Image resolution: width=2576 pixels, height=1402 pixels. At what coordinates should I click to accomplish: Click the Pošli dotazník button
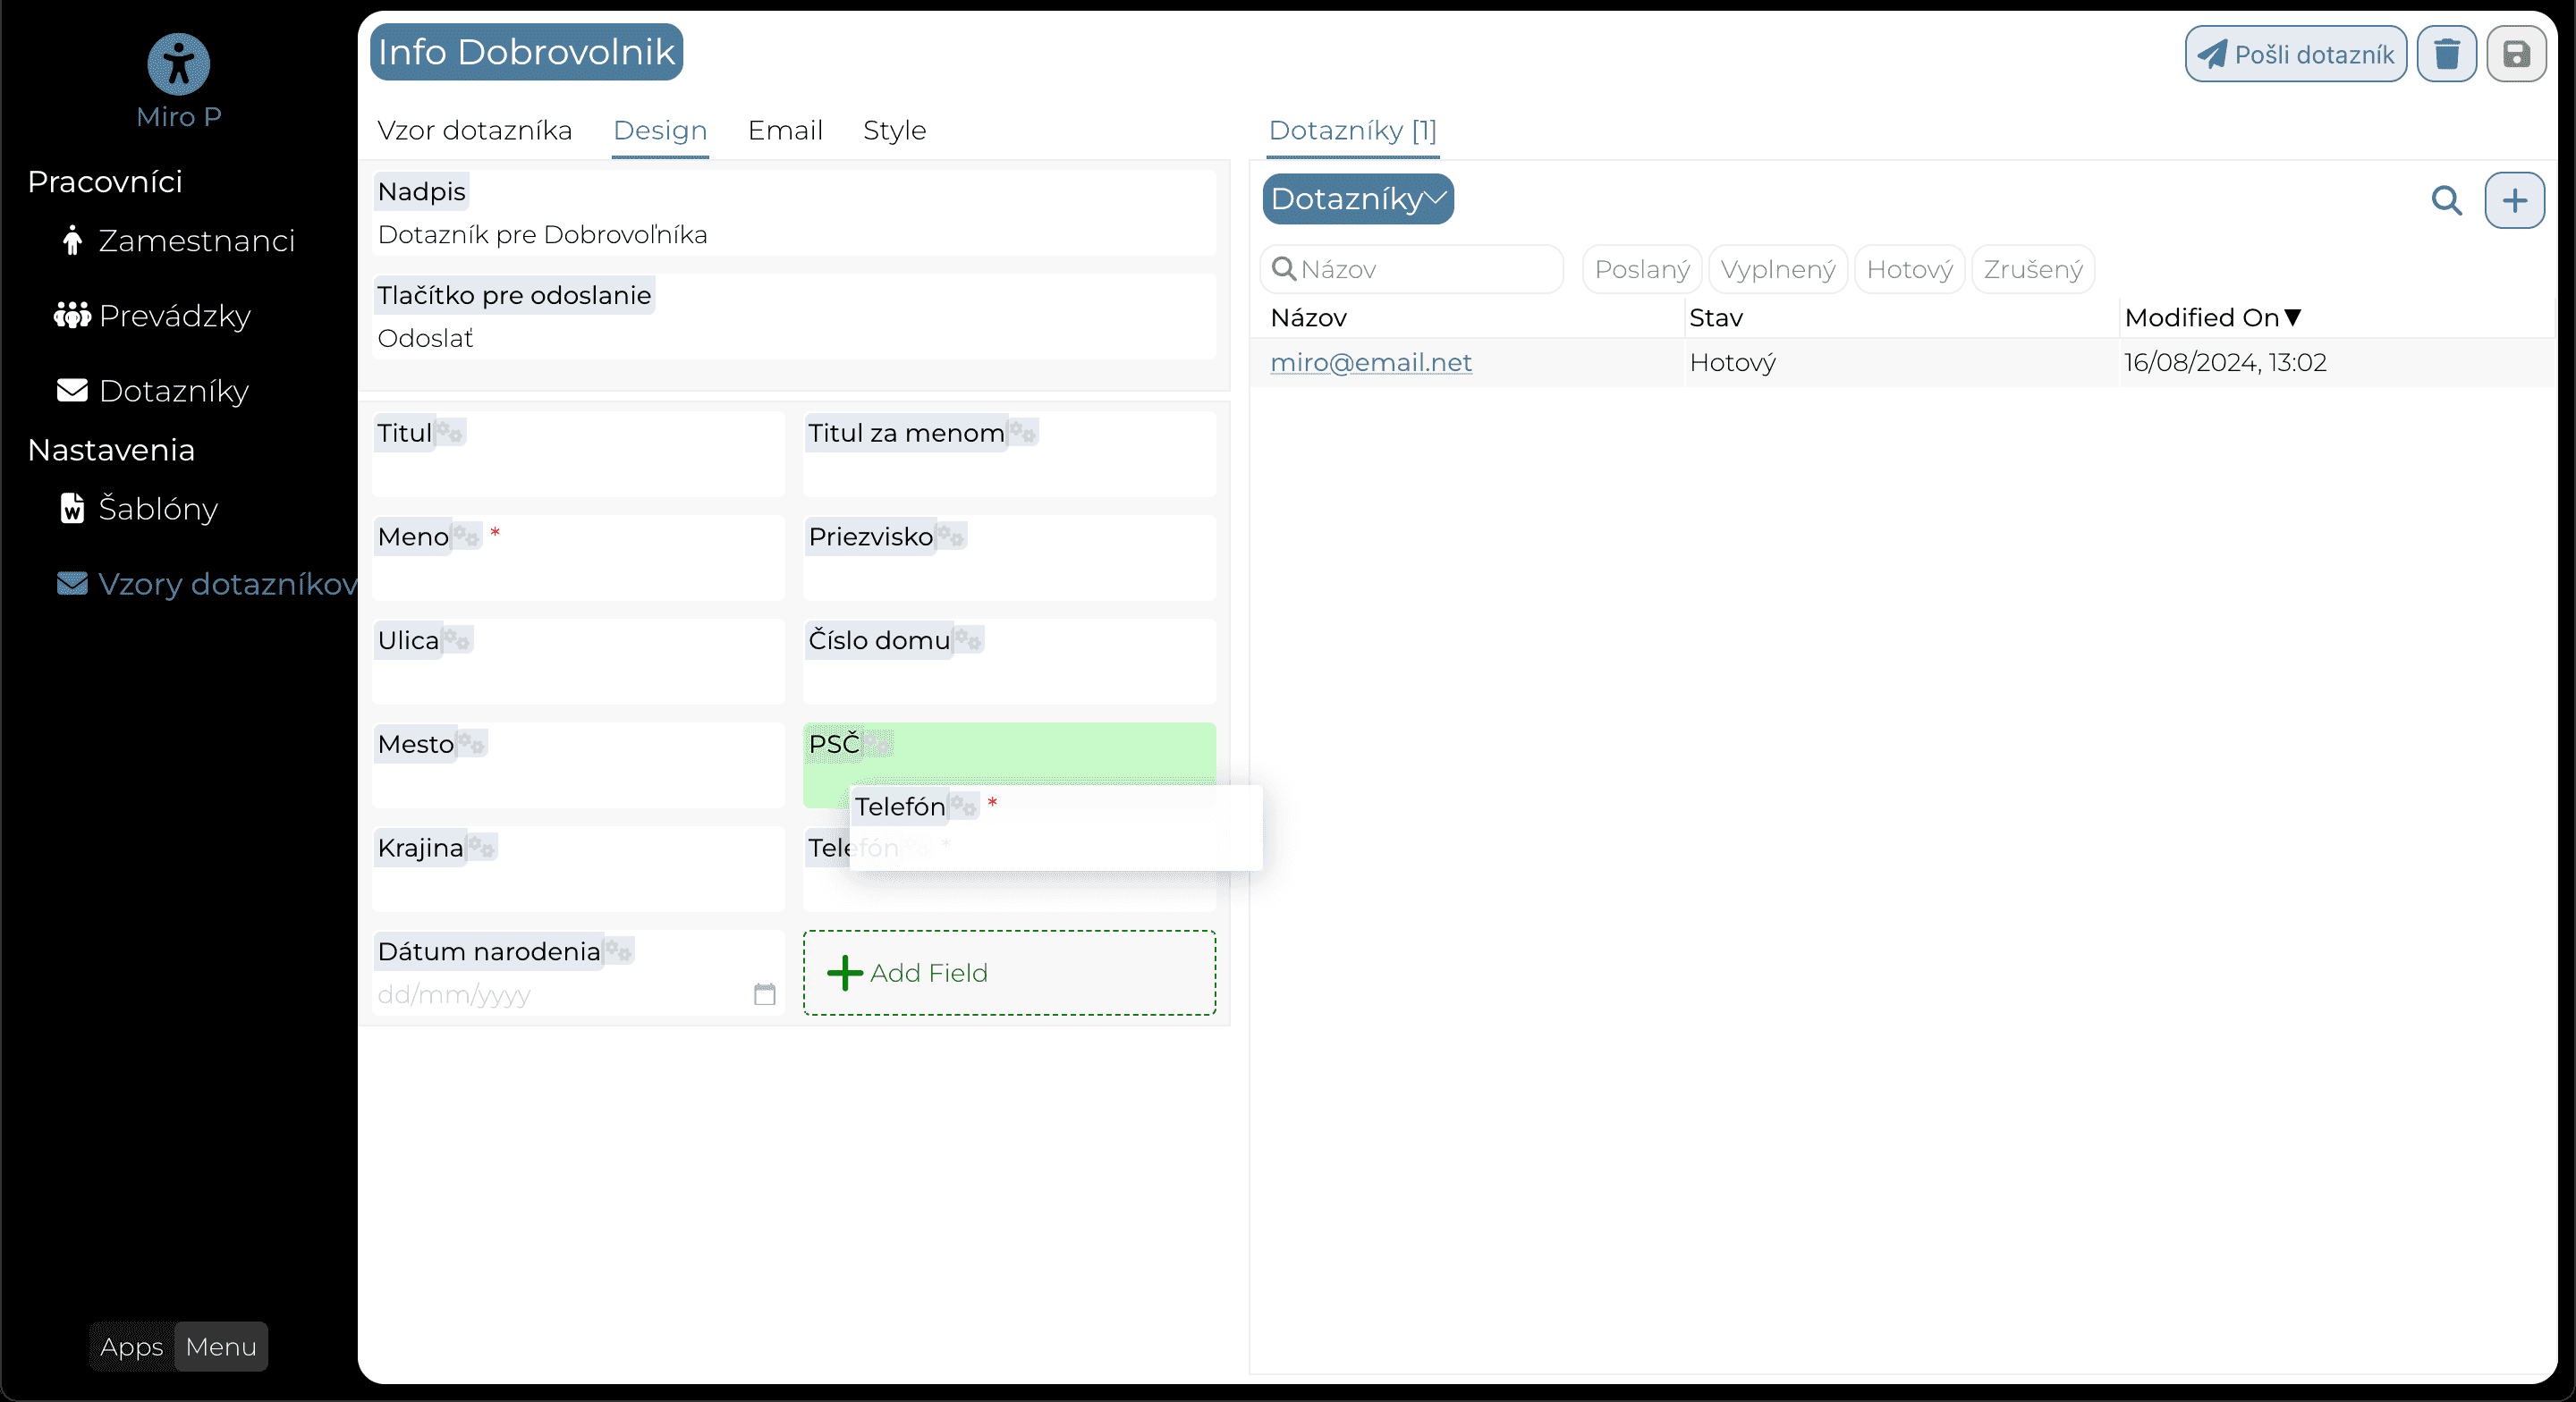pos(2295,54)
